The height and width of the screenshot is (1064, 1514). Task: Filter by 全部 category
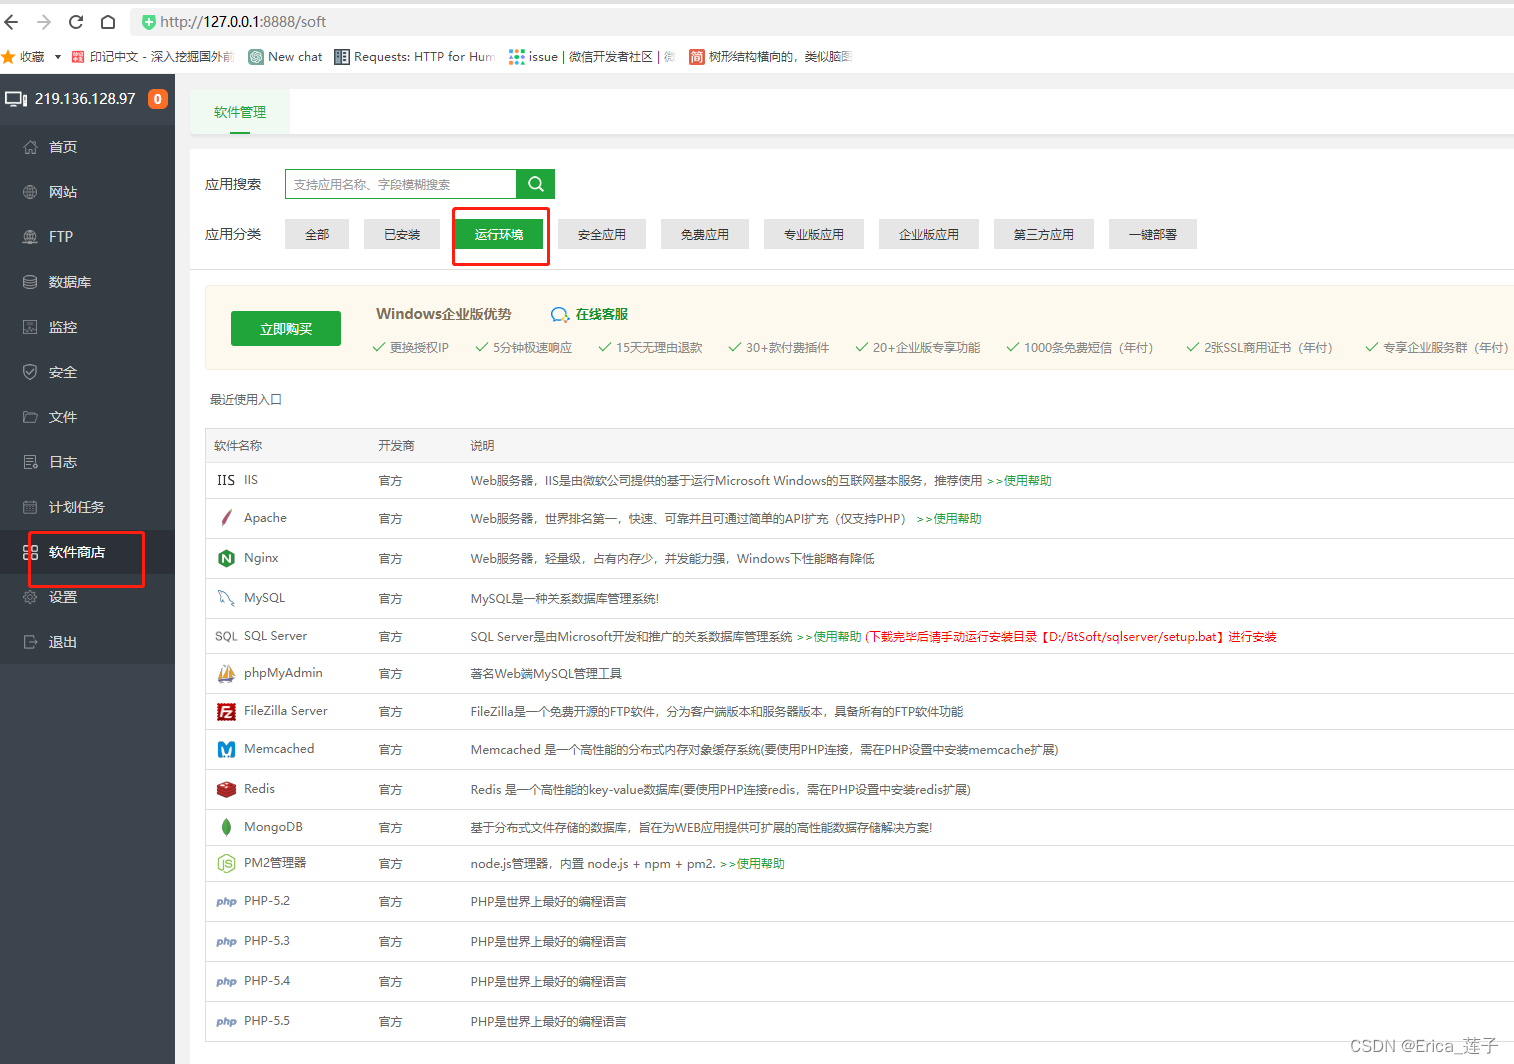(317, 234)
